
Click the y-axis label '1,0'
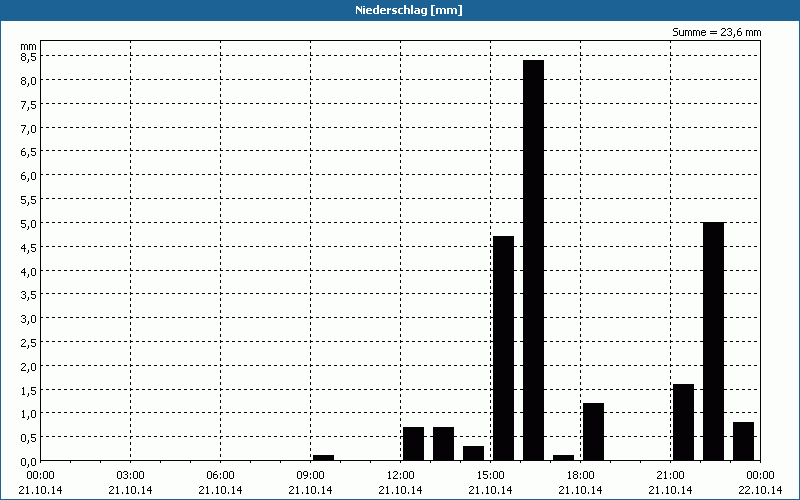click(x=28, y=414)
